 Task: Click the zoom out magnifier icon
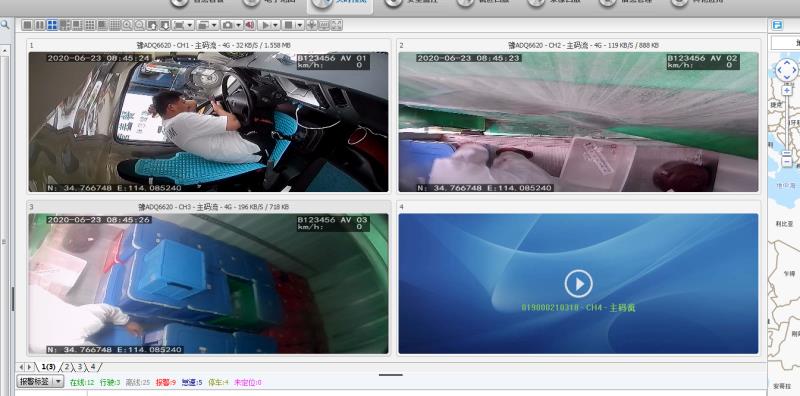140,25
